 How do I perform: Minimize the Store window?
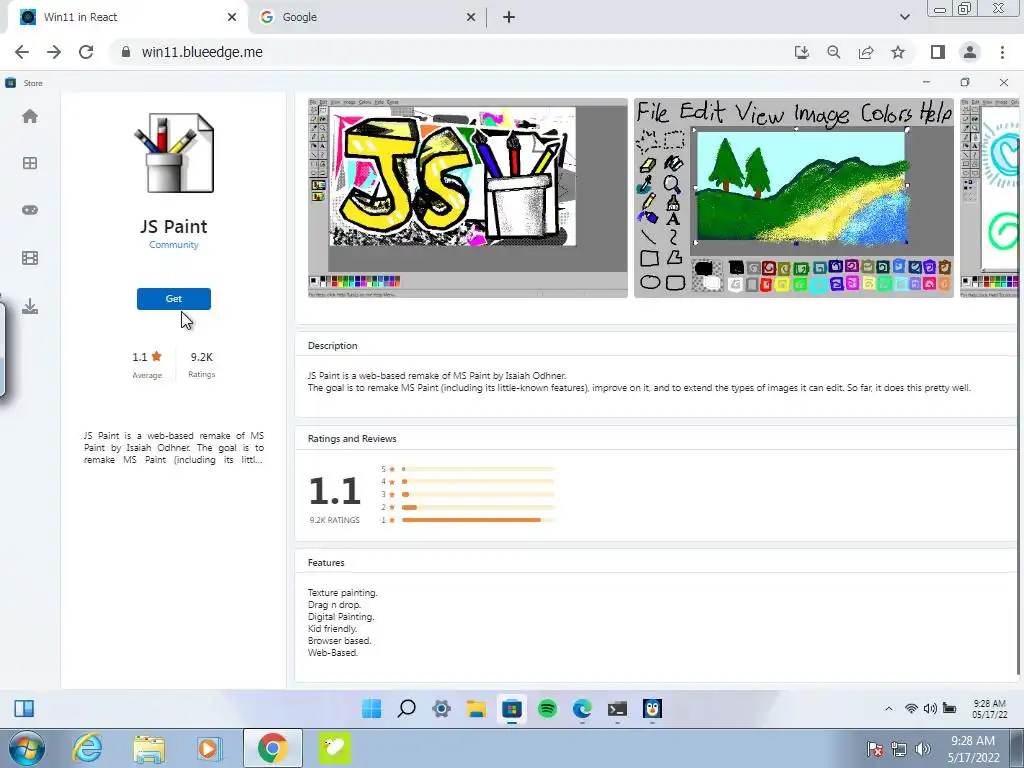pyautogui.click(x=926, y=82)
